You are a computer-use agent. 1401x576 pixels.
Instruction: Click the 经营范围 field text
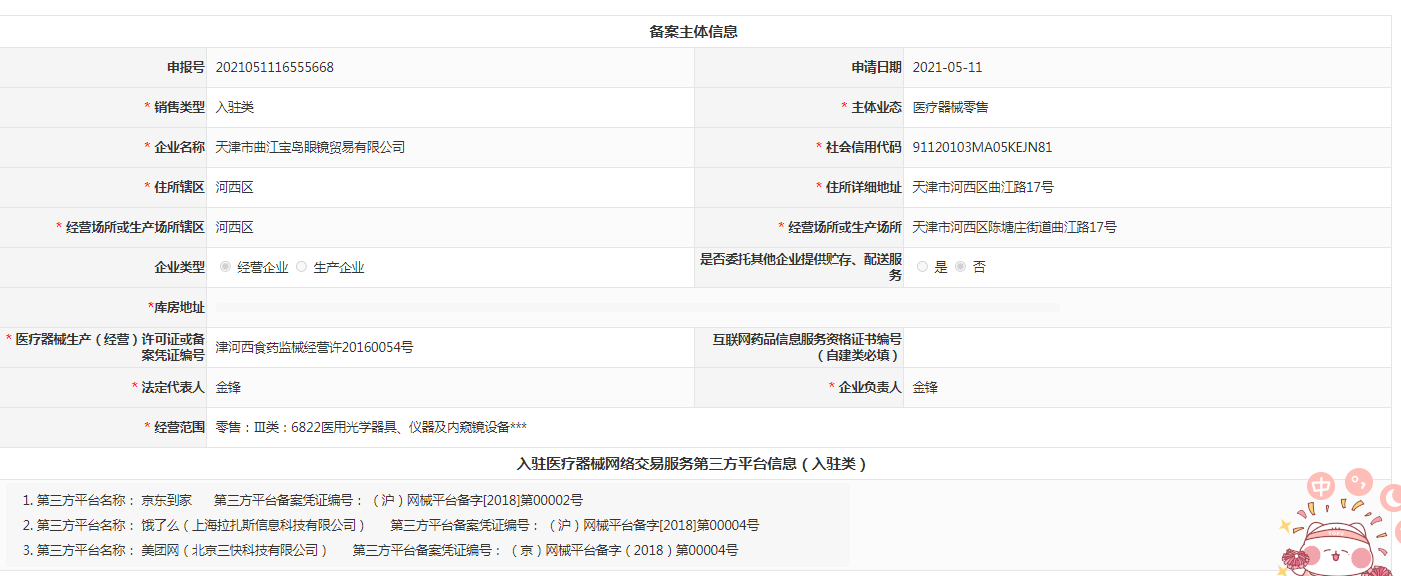pos(371,427)
